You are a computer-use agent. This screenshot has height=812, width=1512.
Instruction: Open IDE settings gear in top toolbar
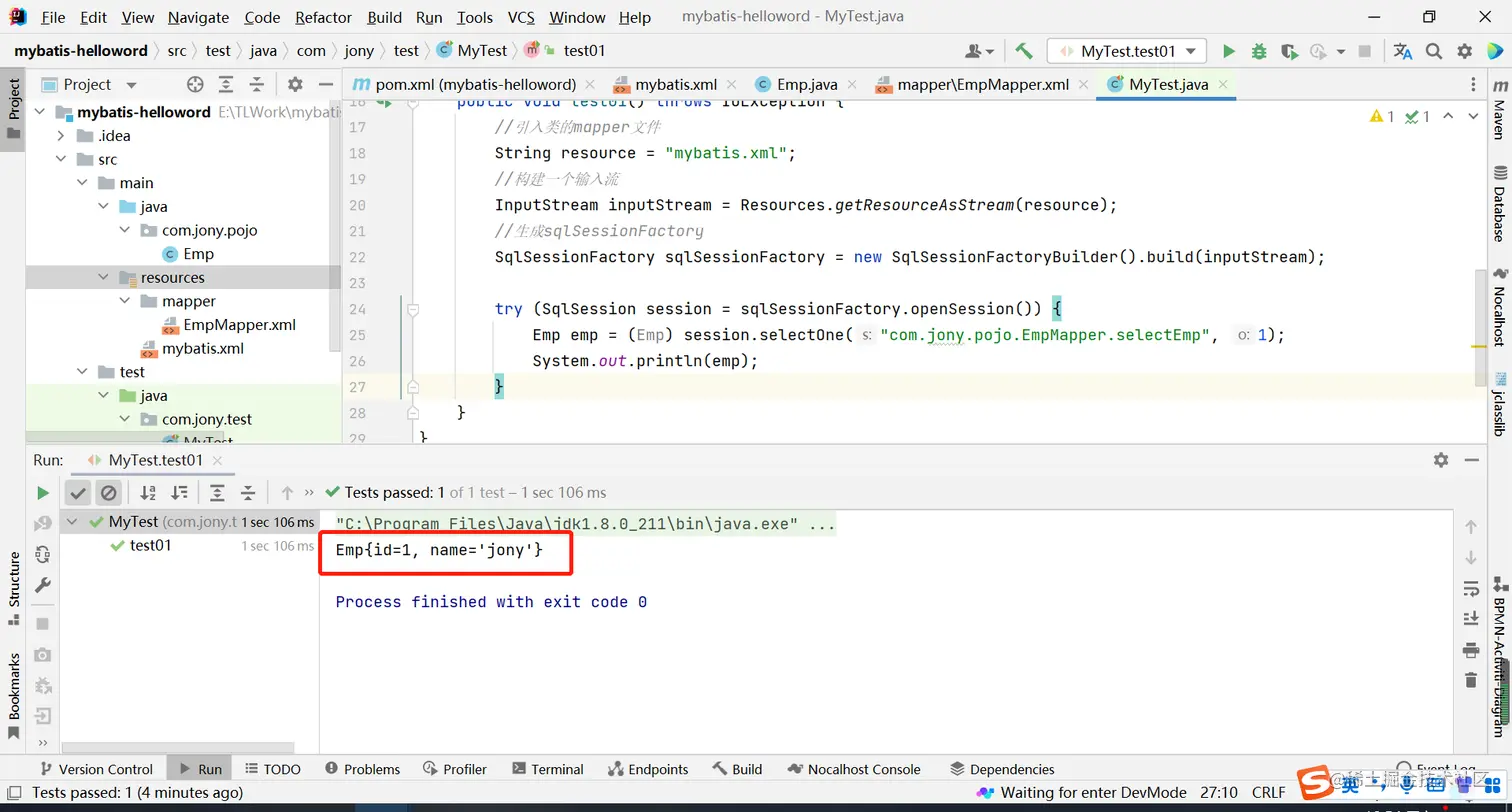[x=1465, y=51]
